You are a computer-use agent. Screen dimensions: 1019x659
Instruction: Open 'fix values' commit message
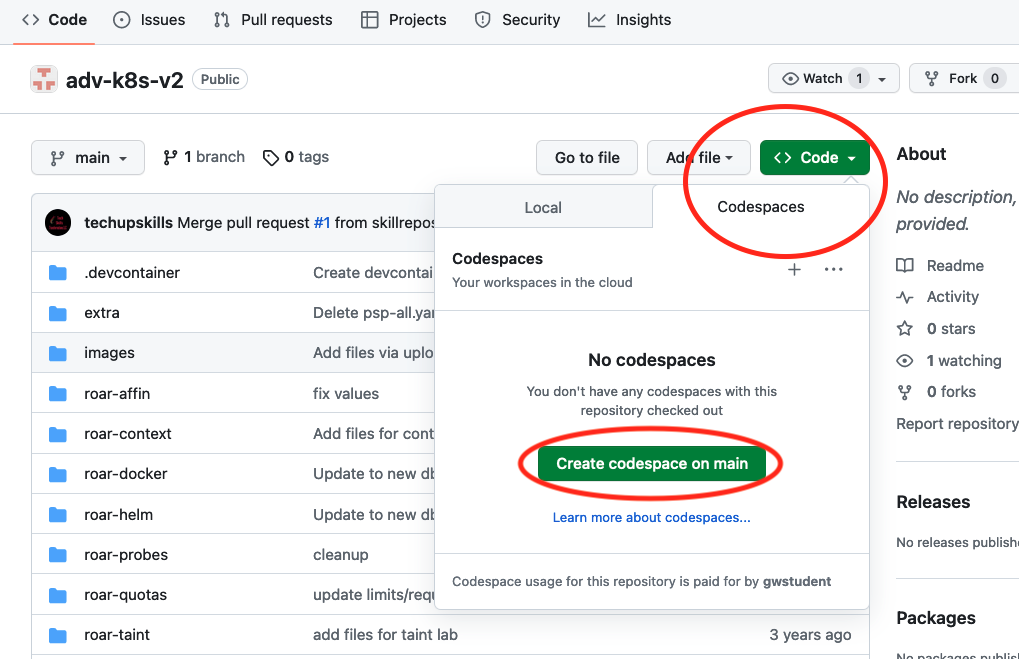point(346,393)
